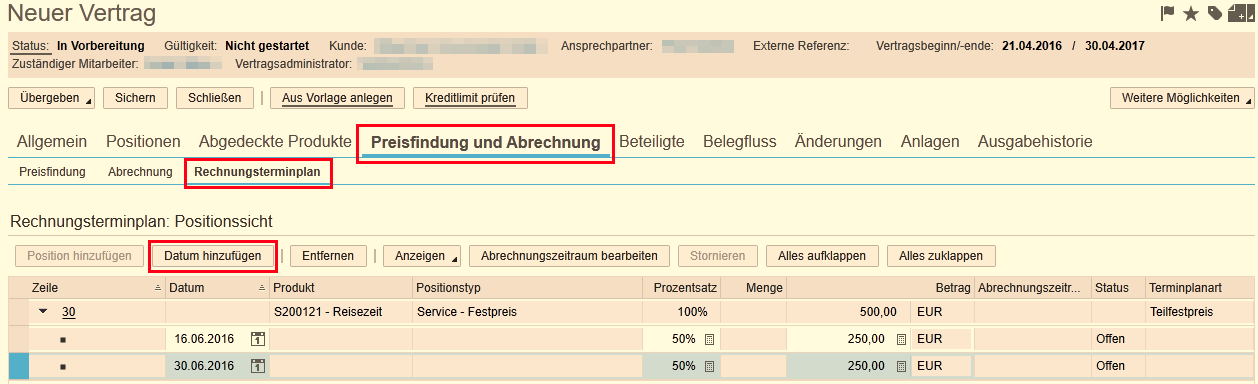The image size is (1258, 384).
Task: Click the star favorite icon
Action: (x=1190, y=13)
